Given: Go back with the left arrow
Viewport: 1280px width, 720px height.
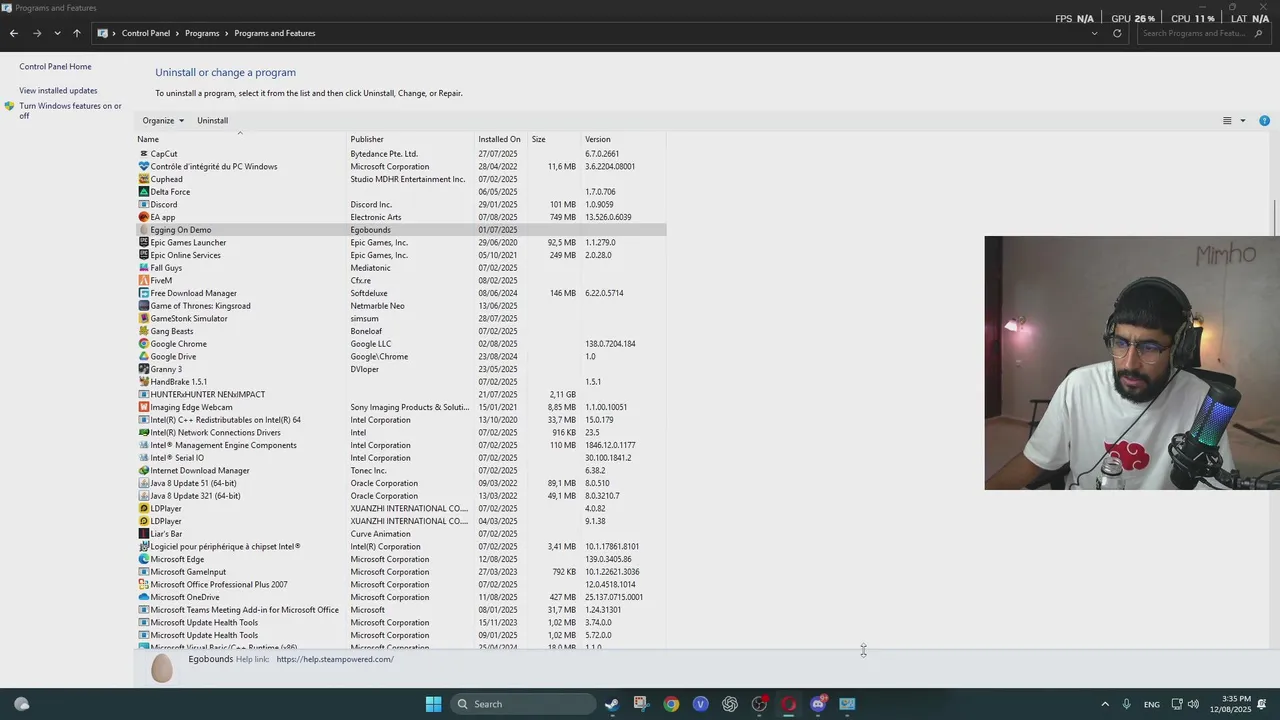Looking at the screenshot, I should tap(14, 33).
